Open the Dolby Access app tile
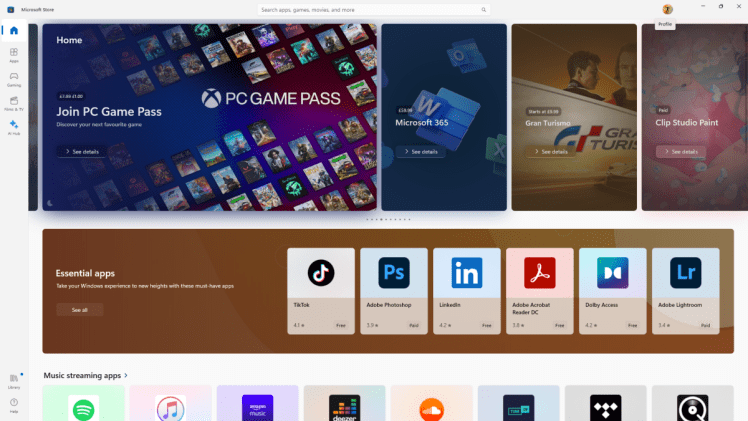Screen dimensions: 748x421 tap(612, 290)
